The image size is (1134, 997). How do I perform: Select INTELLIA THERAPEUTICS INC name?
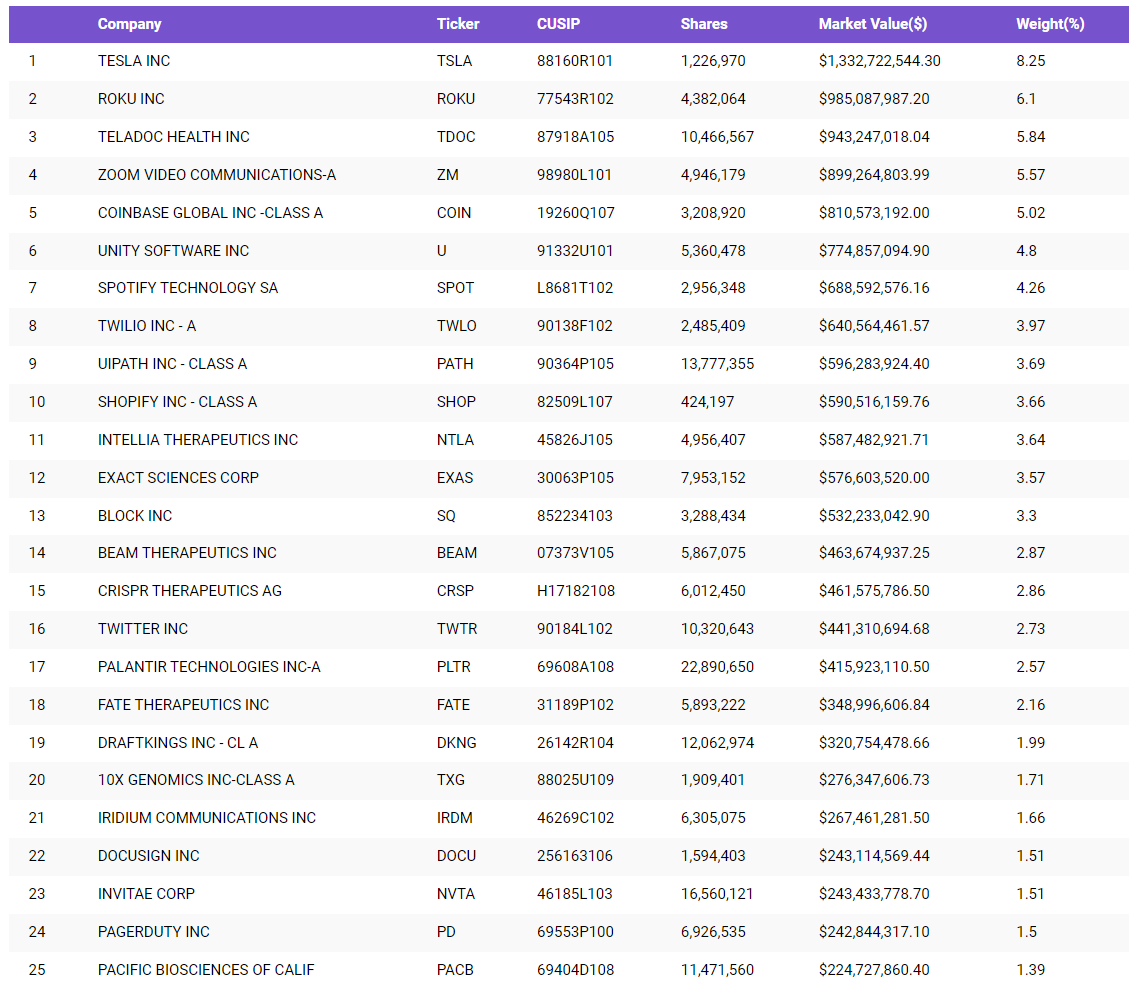pyautogui.click(x=197, y=440)
